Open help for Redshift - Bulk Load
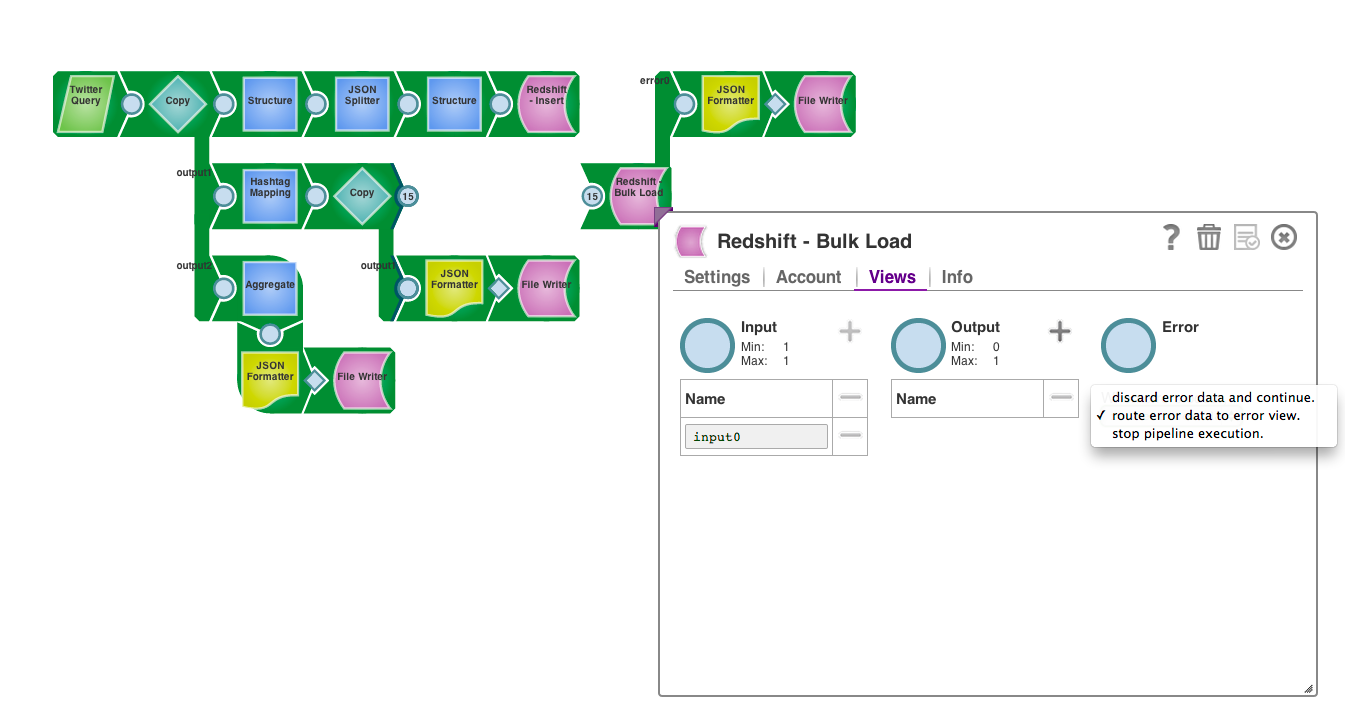Viewport: 1345px width, 724px height. coord(1172,237)
